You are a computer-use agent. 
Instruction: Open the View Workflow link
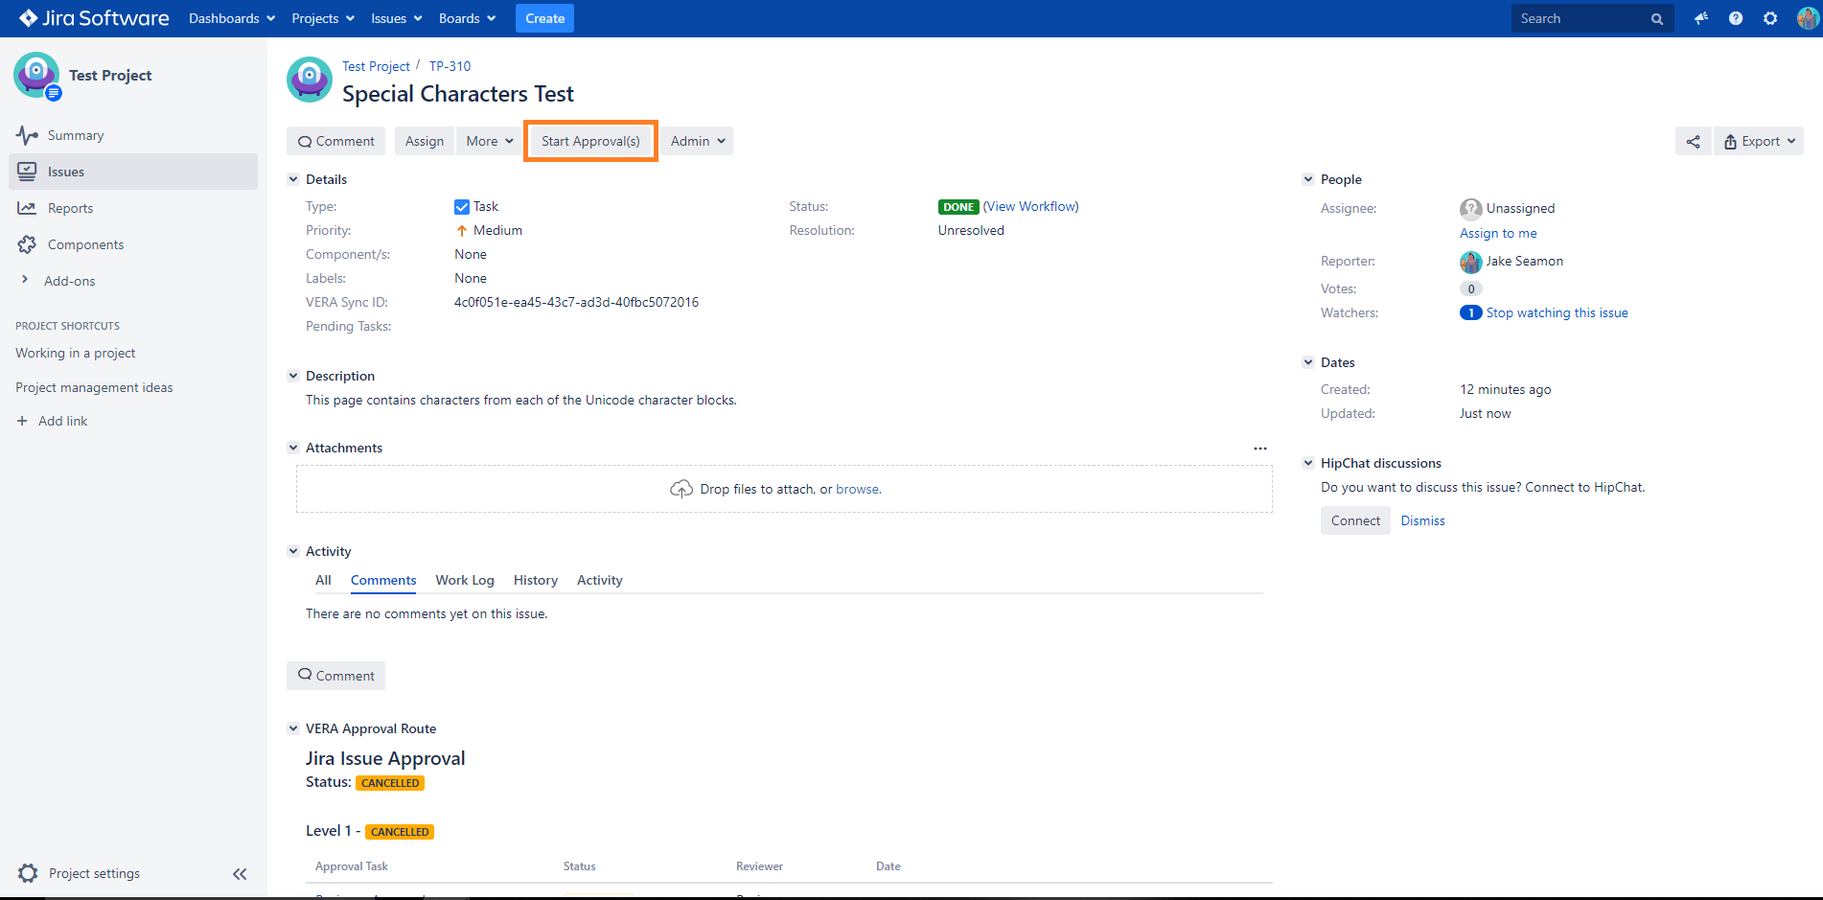coord(1031,206)
